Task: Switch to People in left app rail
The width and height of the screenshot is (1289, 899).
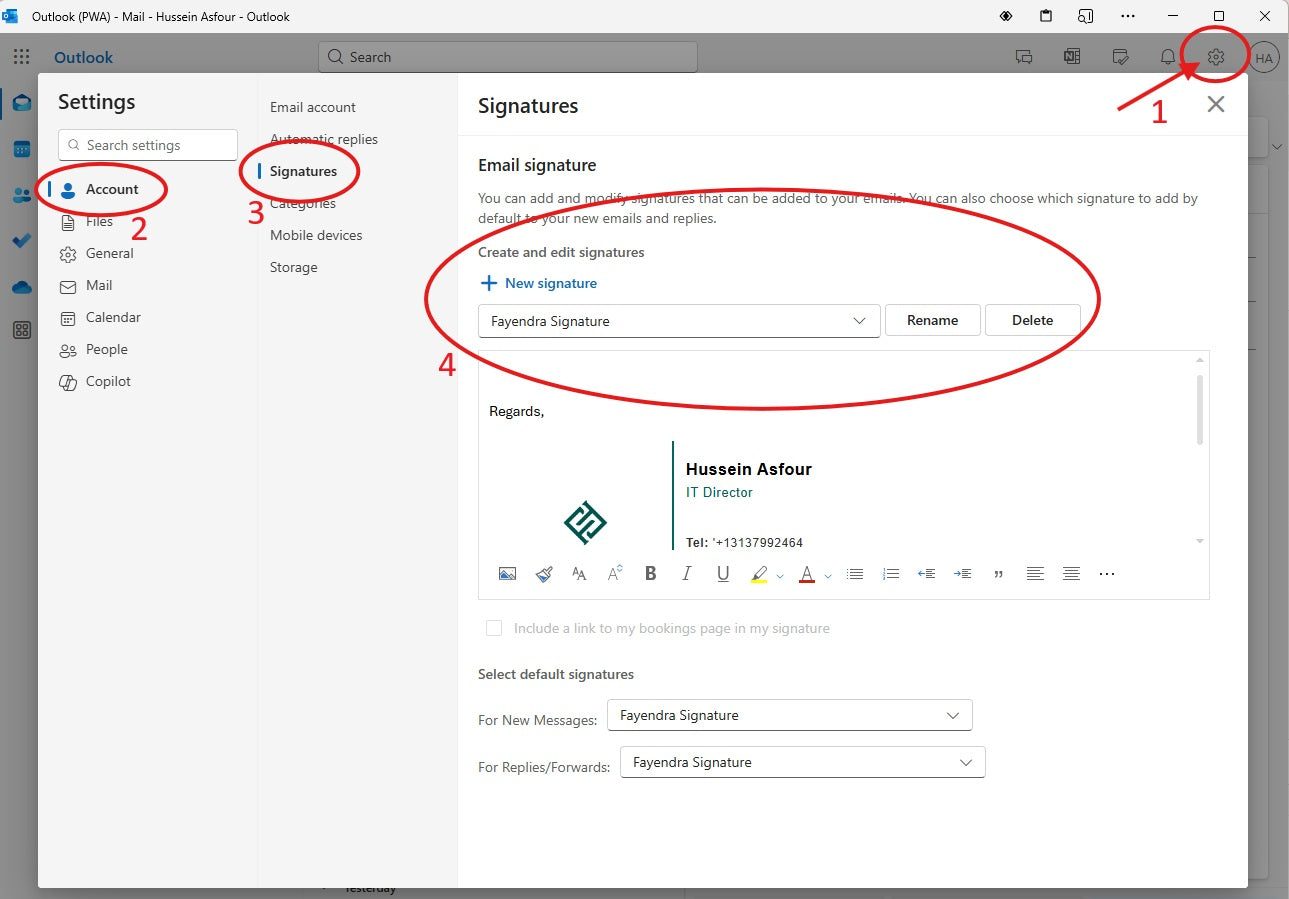Action: tap(21, 195)
